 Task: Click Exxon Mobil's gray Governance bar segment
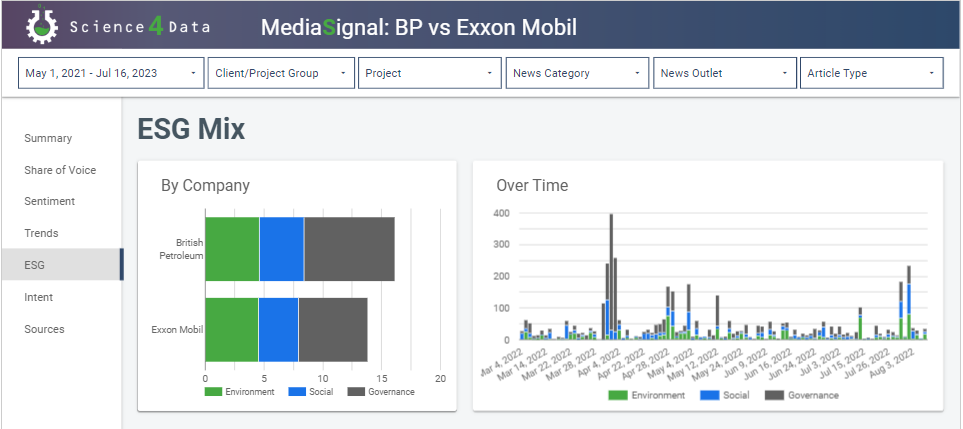coord(333,330)
